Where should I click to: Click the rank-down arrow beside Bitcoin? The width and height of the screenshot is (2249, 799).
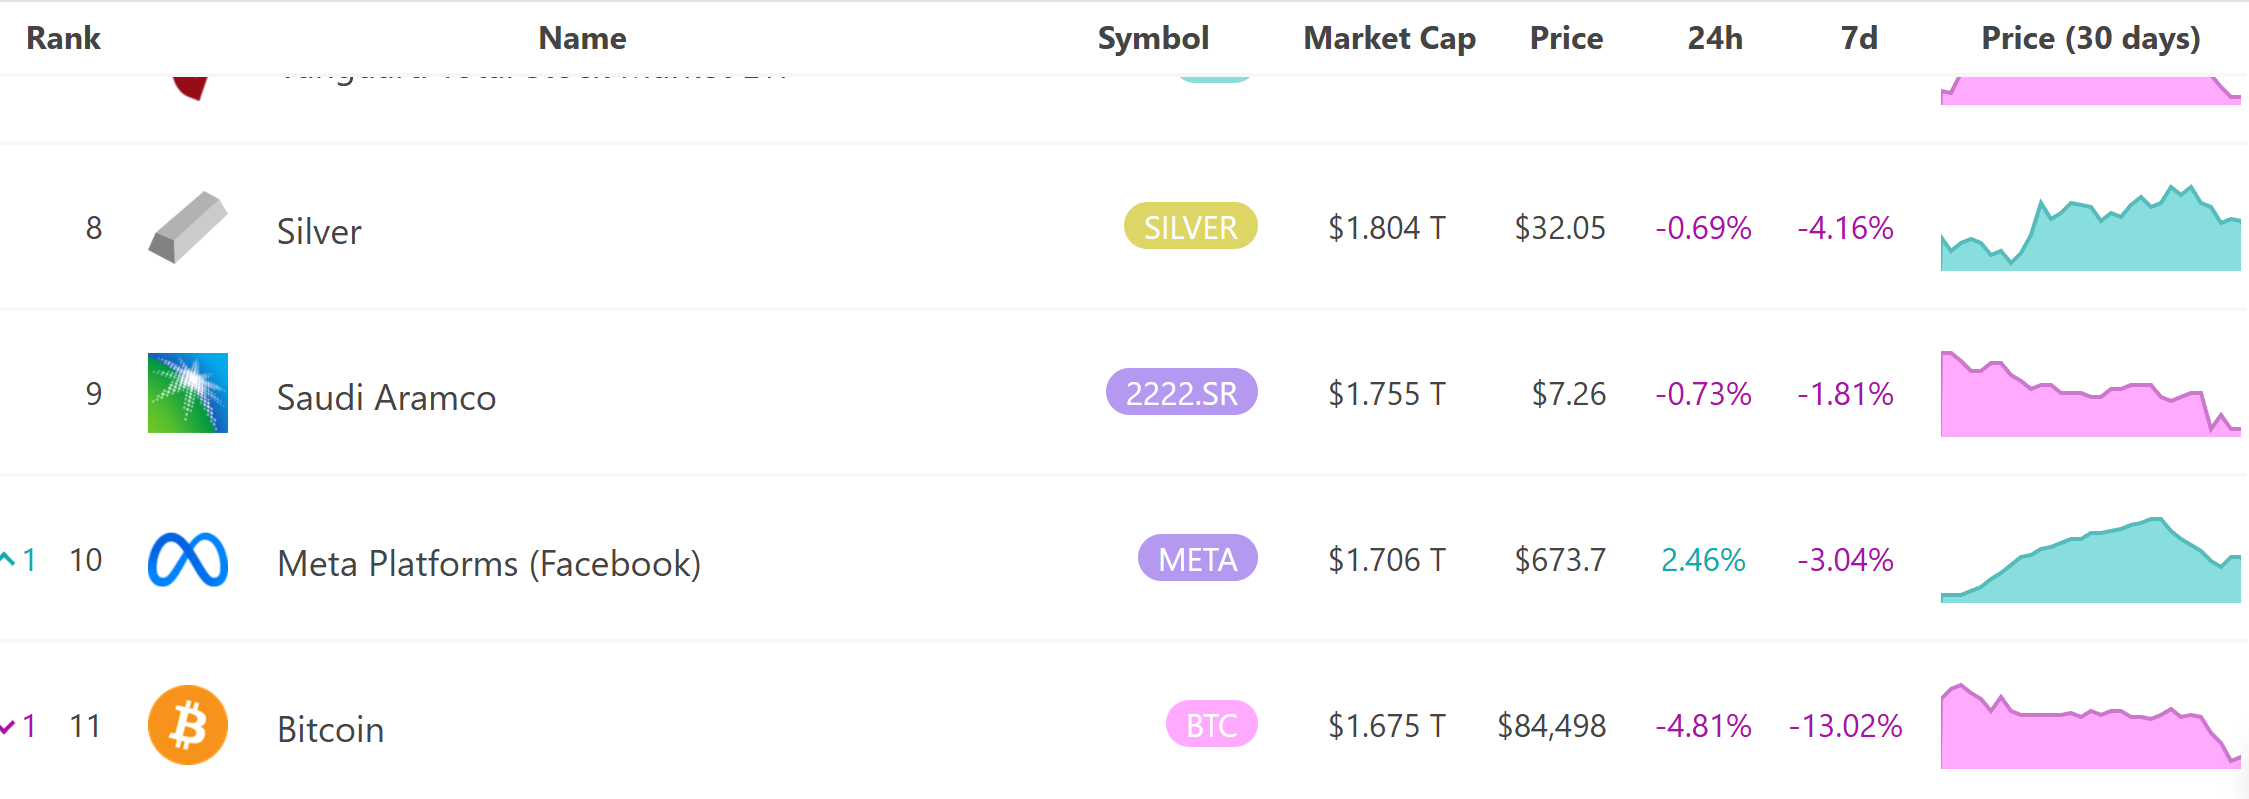9,726
